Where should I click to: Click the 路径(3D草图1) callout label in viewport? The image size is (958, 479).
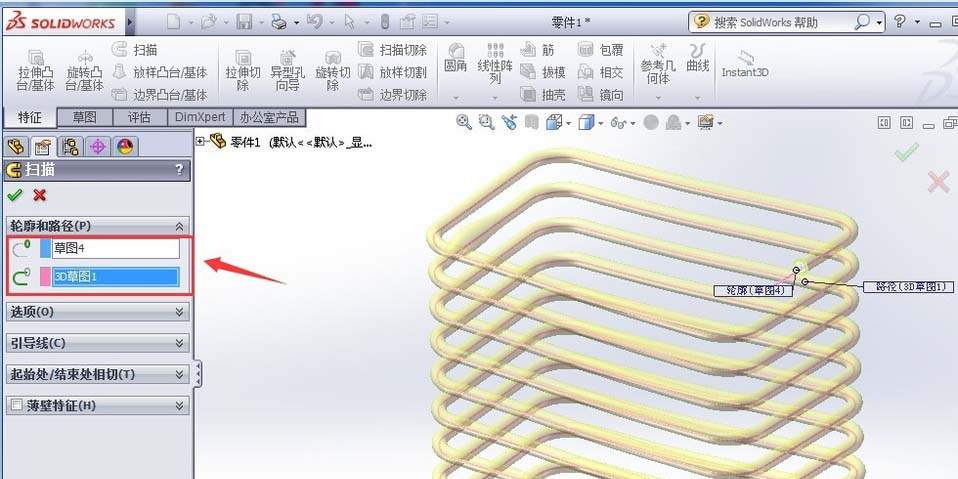(x=909, y=287)
